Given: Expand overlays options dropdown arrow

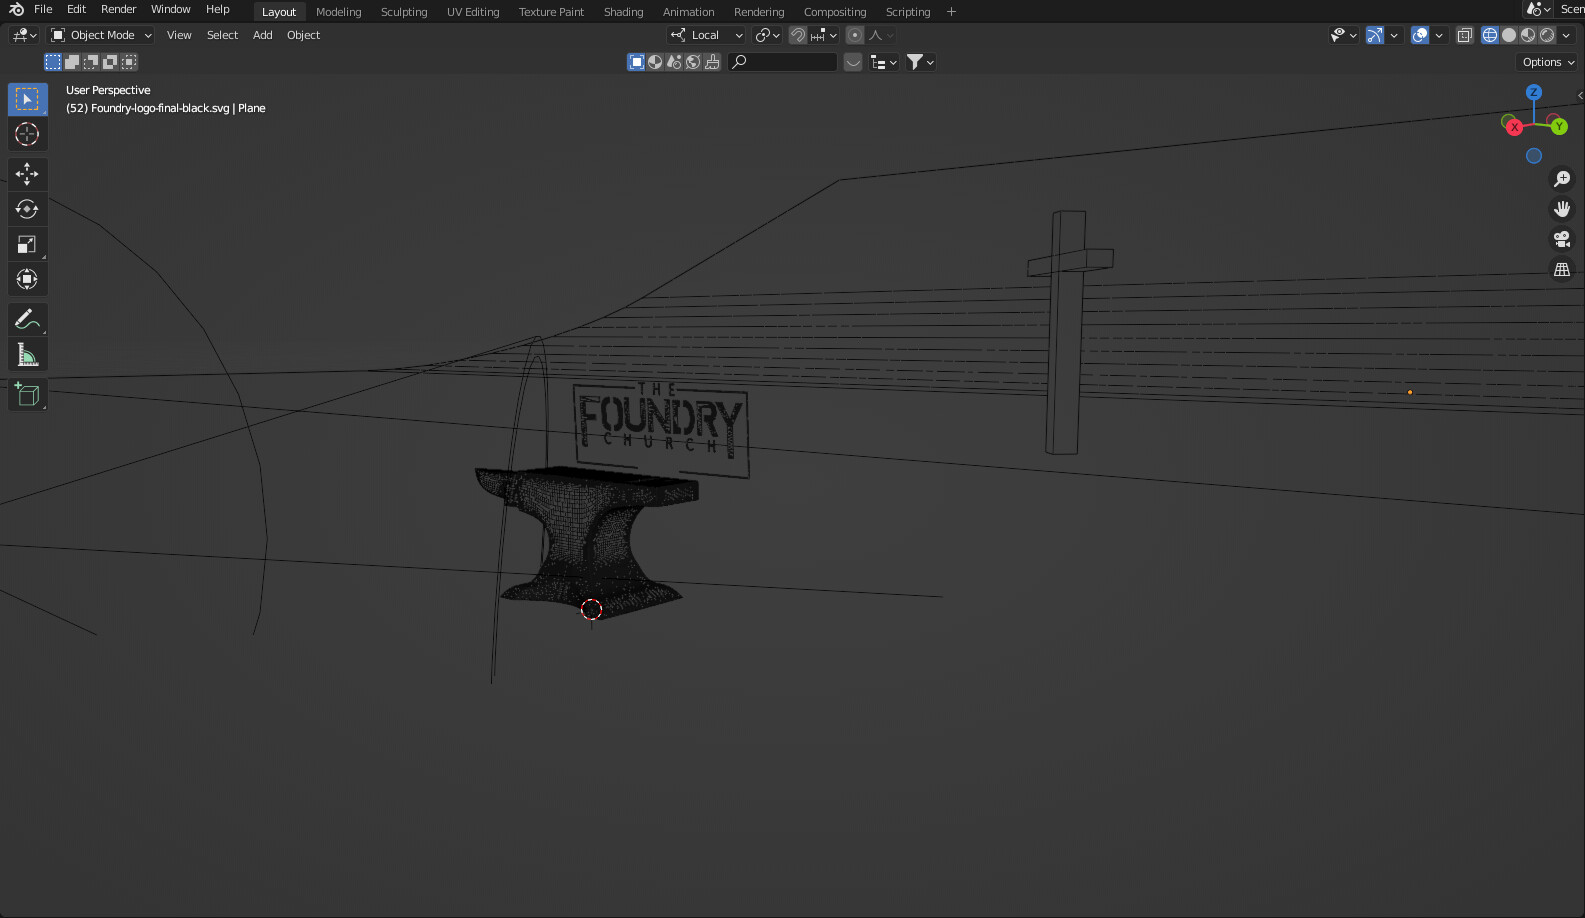Looking at the screenshot, I should [x=1439, y=35].
